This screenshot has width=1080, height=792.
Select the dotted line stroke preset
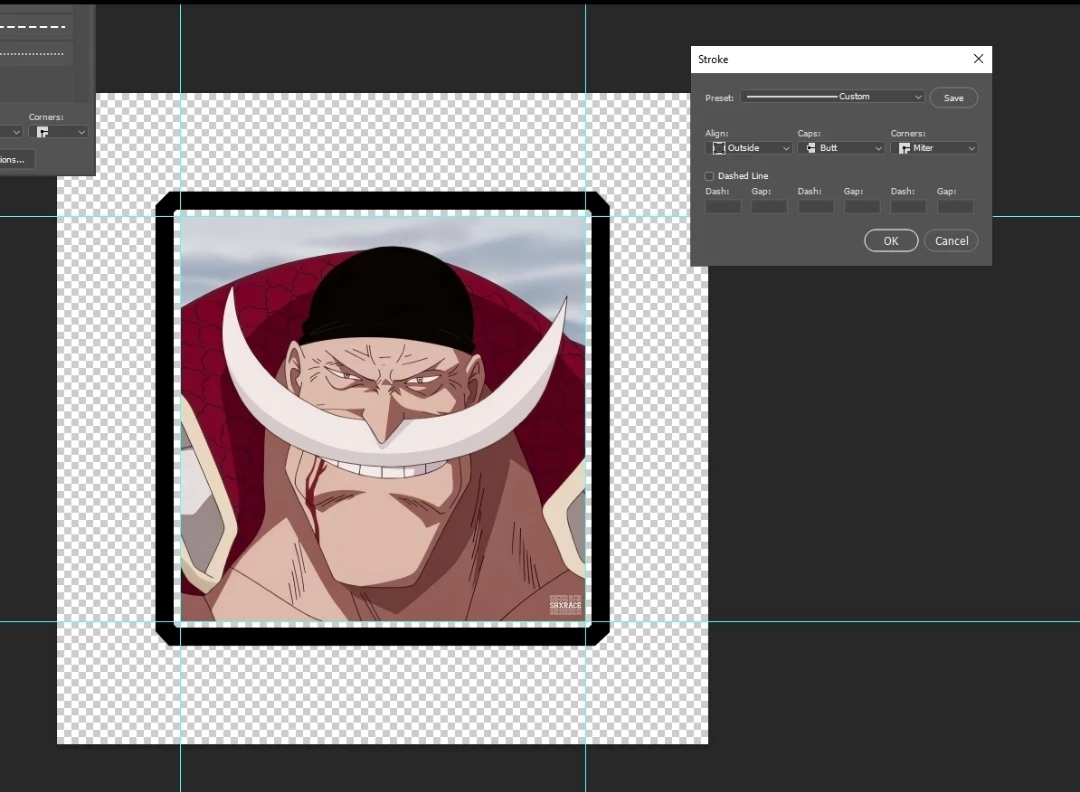point(36,54)
